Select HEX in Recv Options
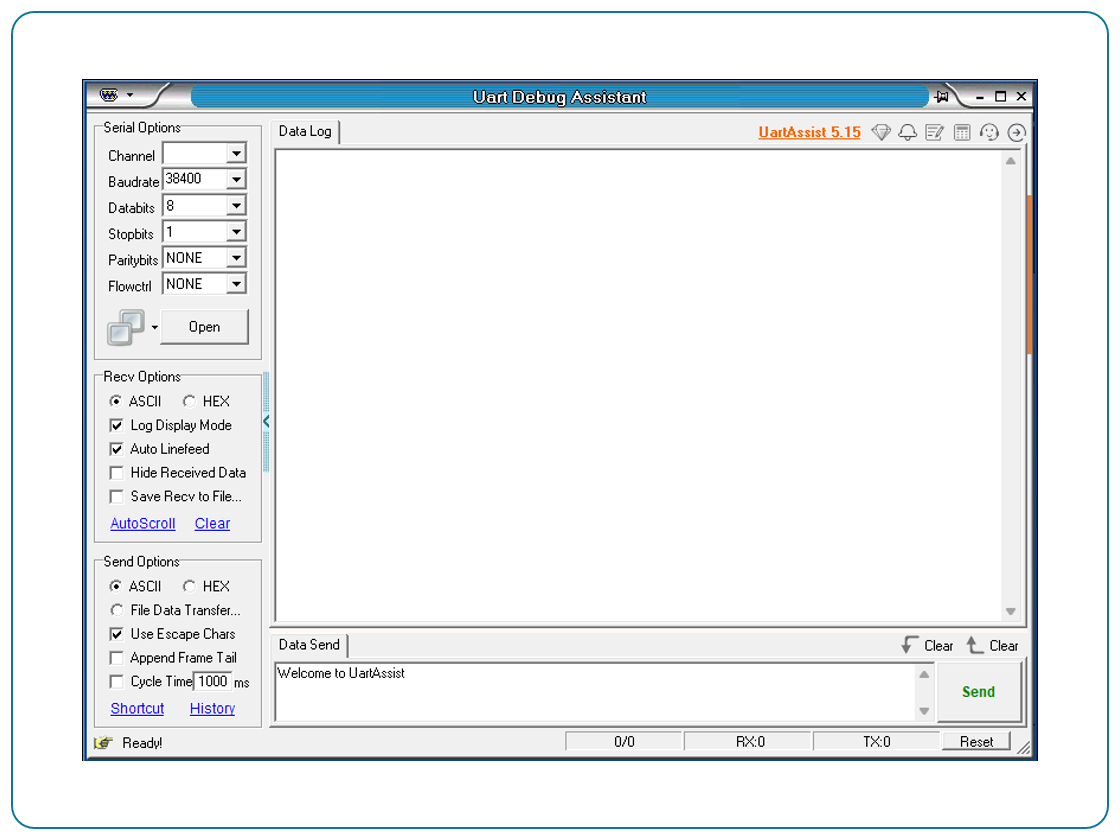1120x840 pixels. (x=206, y=401)
